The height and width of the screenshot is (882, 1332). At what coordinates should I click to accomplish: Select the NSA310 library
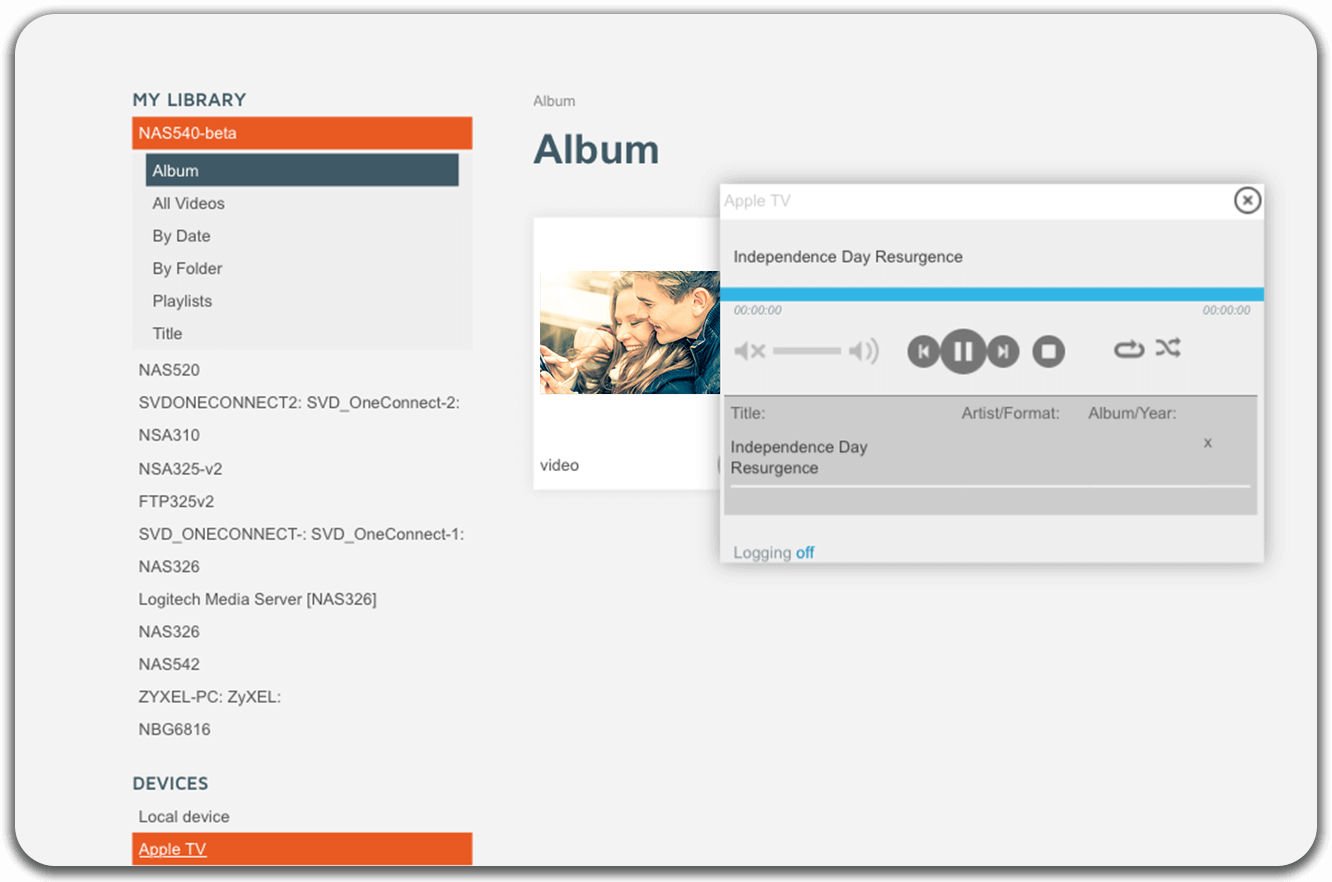(169, 435)
